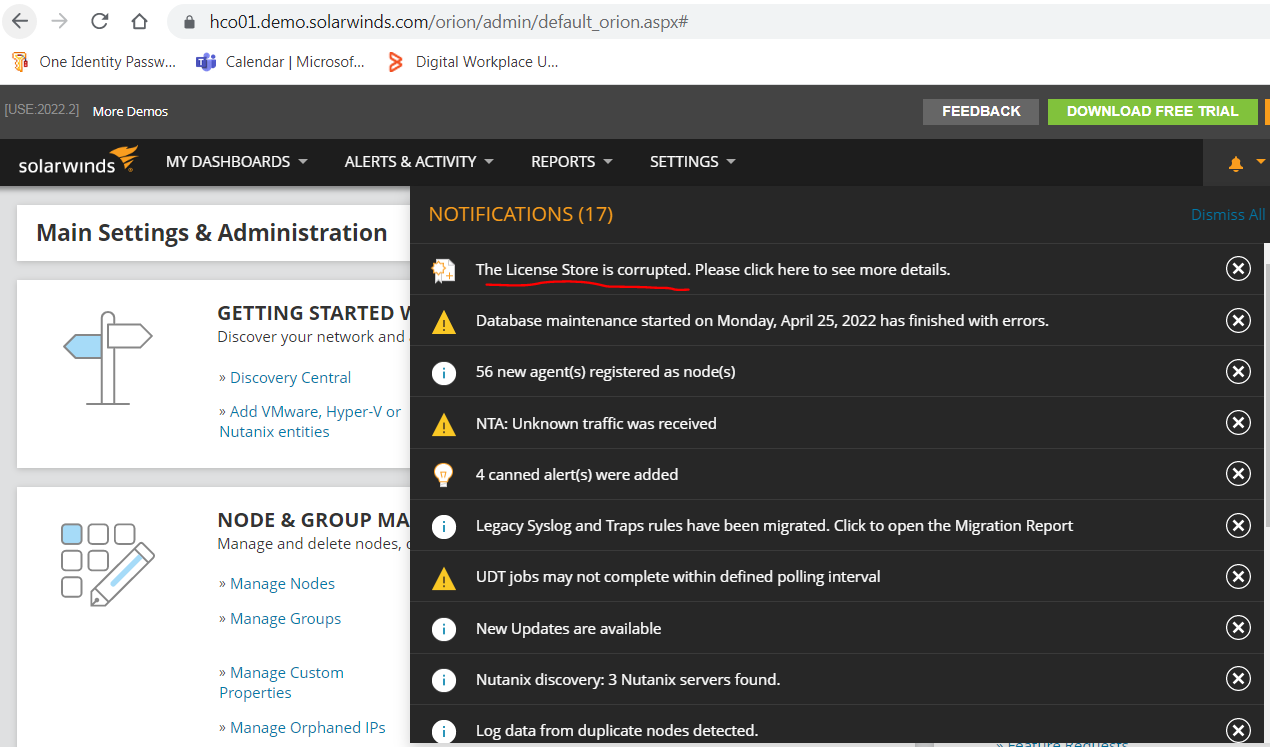
Task: Click Dismiss All notifications
Action: 1228,215
